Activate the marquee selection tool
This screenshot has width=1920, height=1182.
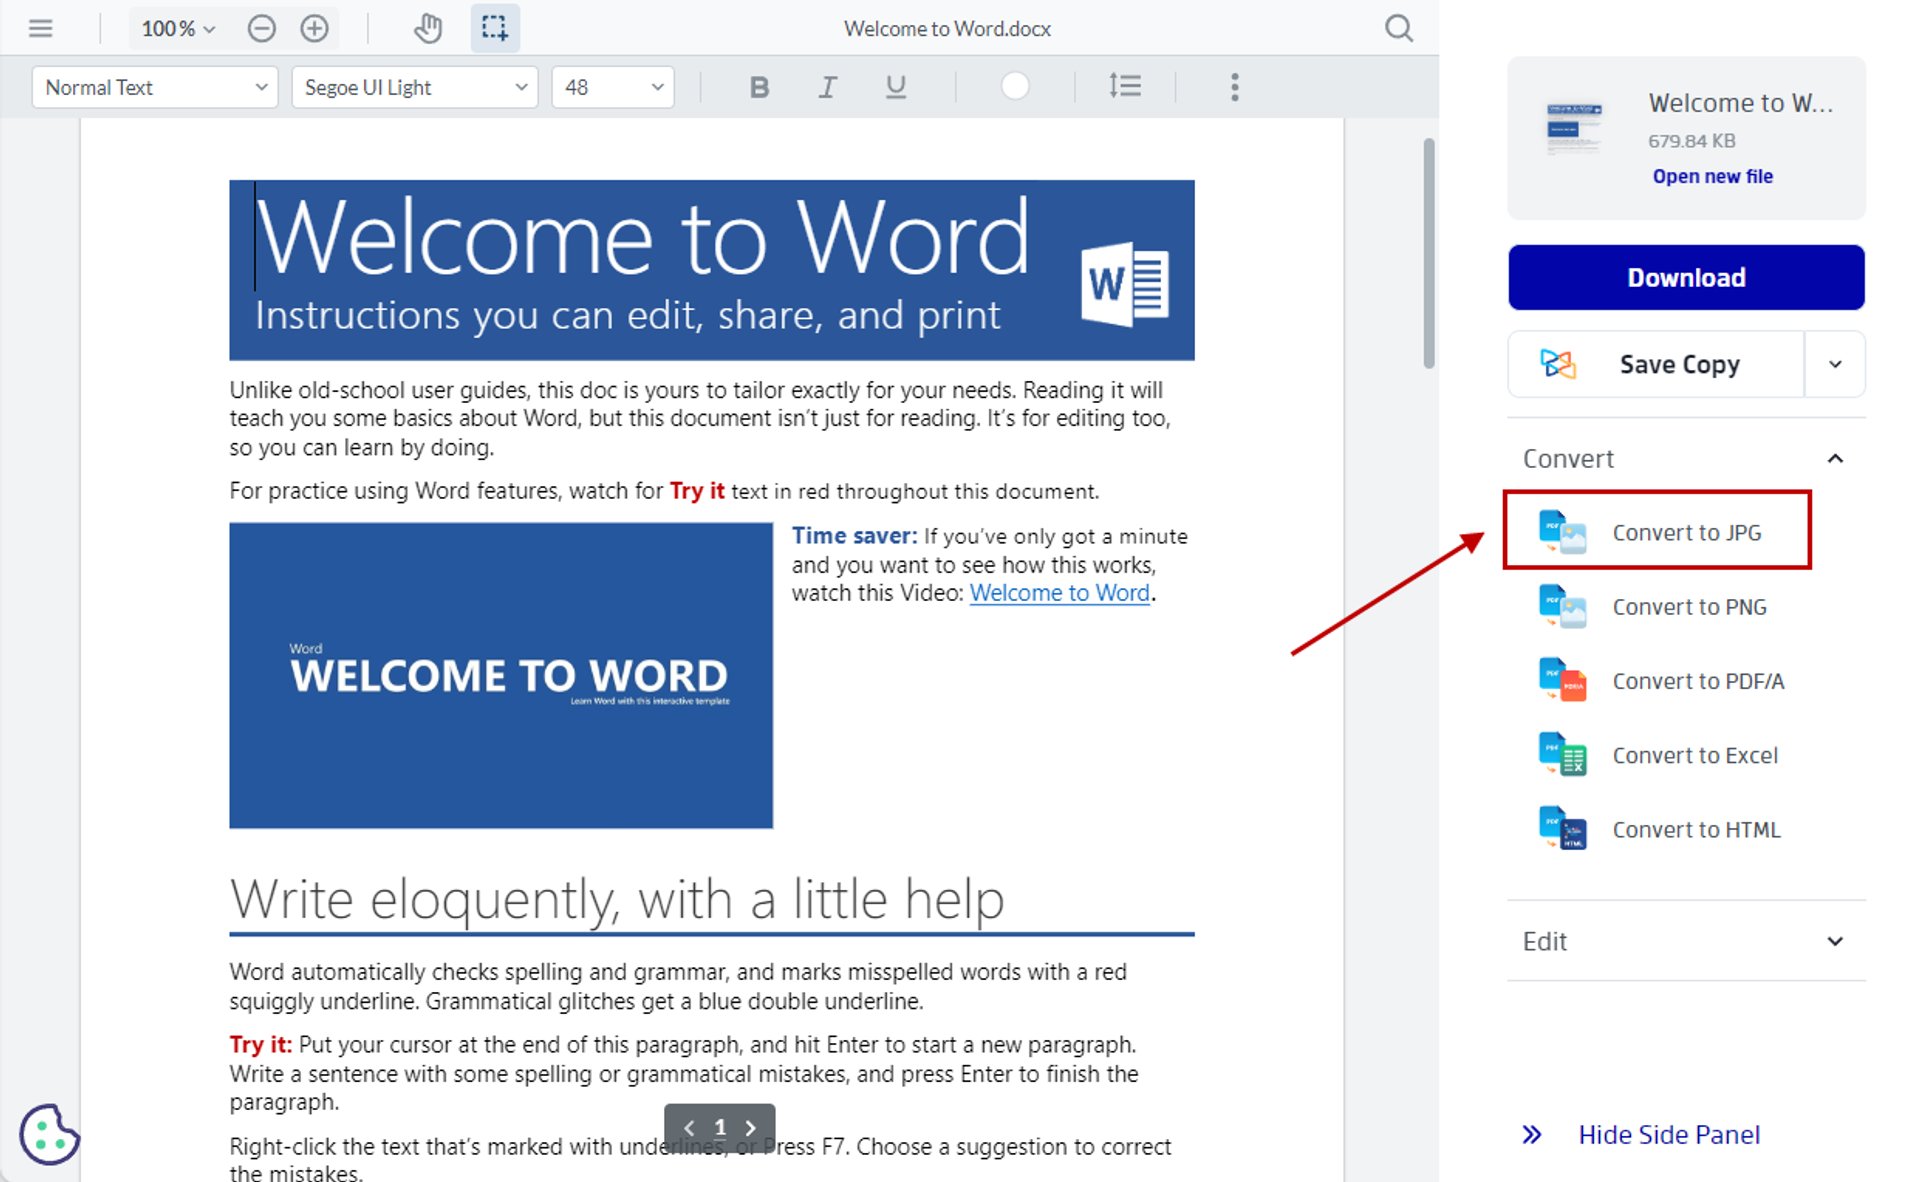(495, 28)
